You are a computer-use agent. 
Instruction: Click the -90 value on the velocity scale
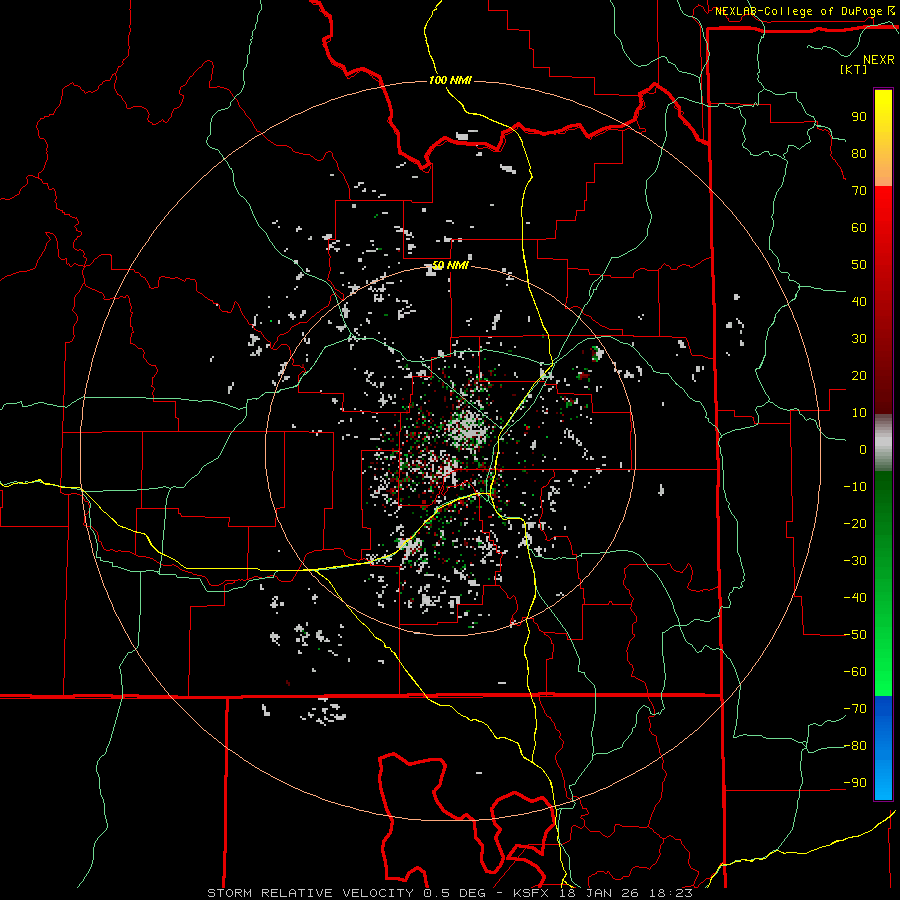pyautogui.click(x=855, y=783)
